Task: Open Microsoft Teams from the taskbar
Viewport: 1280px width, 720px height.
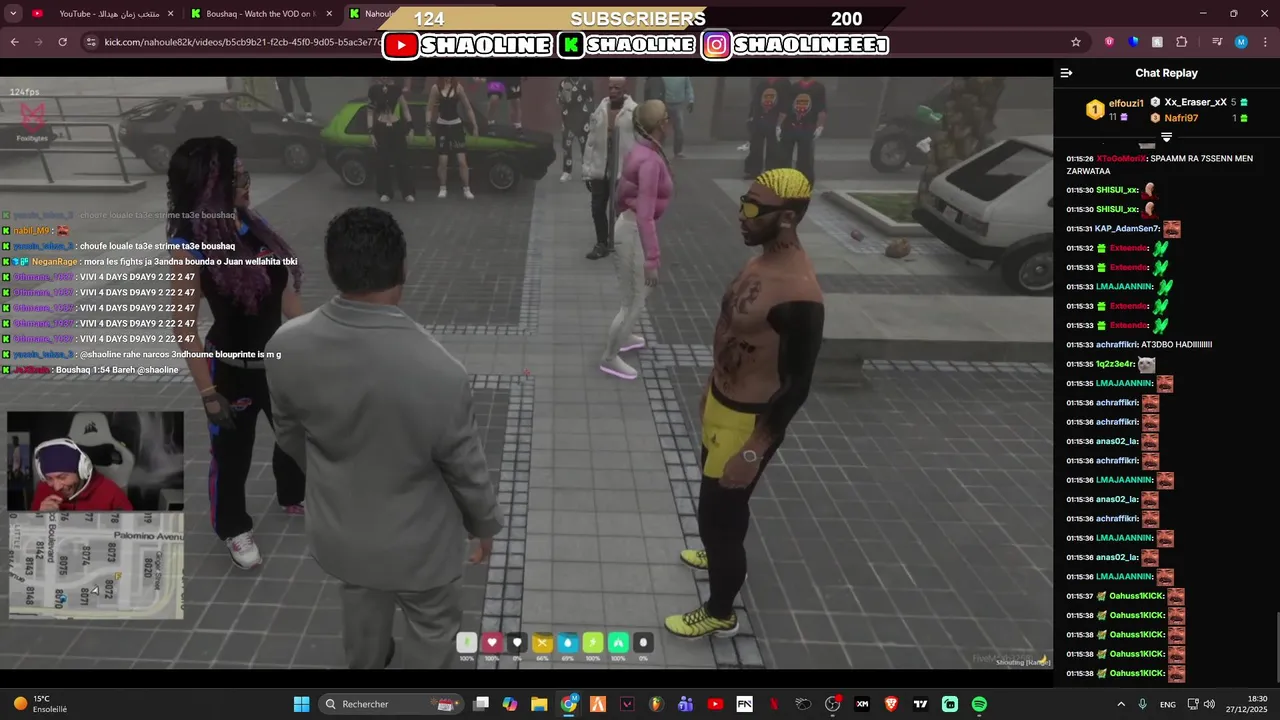Action: 686,704
